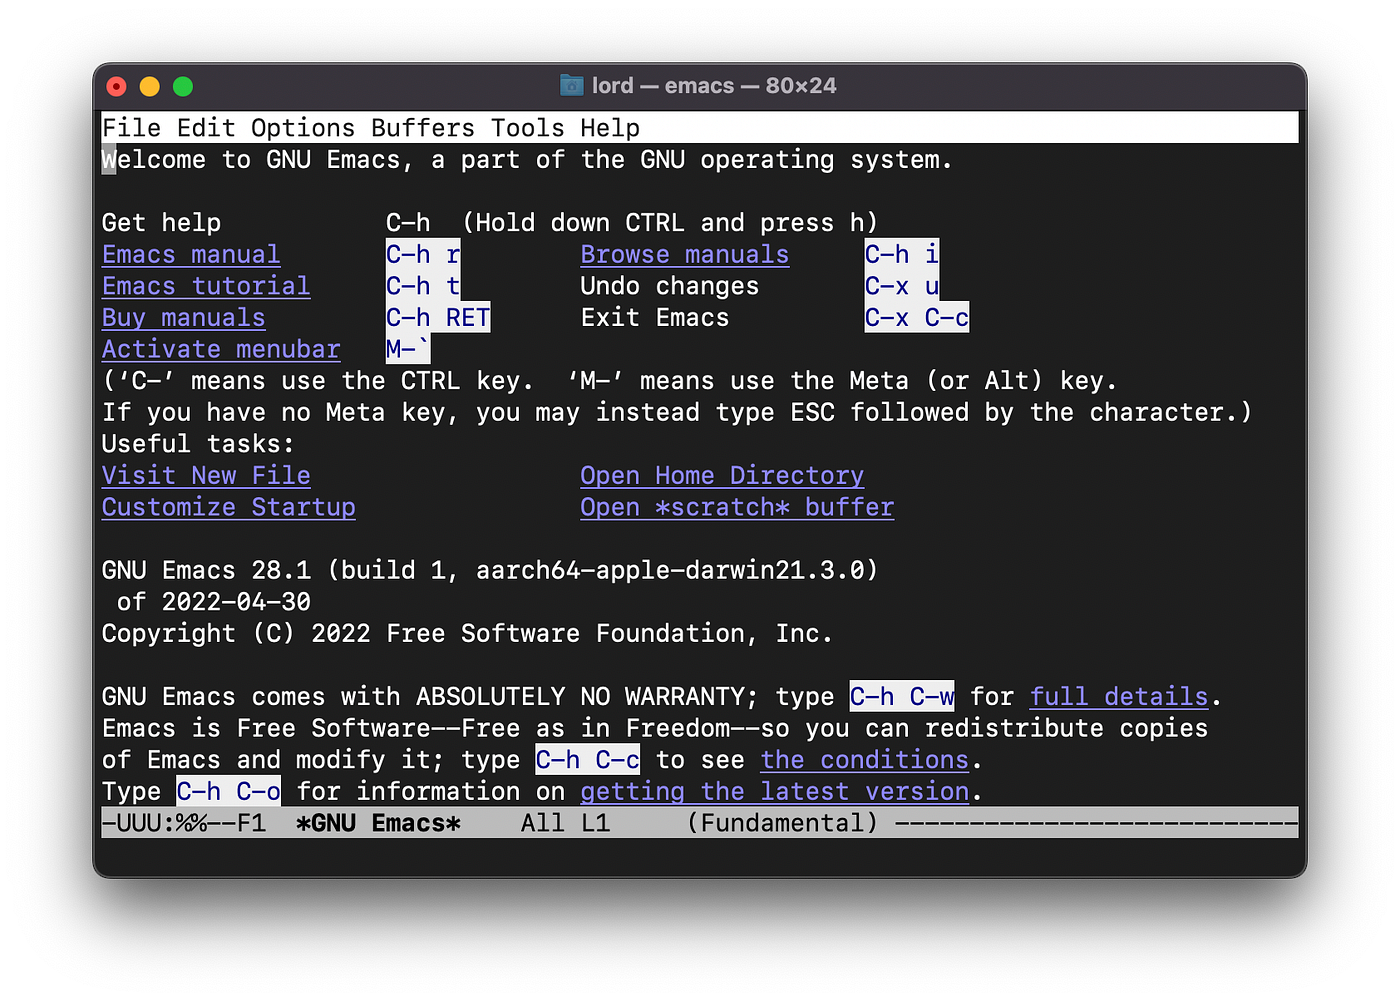Screen dimensions: 1400x1001
Task: Open the *scratch* buffer link
Action: pyautogui.click(x=736, y=507)
